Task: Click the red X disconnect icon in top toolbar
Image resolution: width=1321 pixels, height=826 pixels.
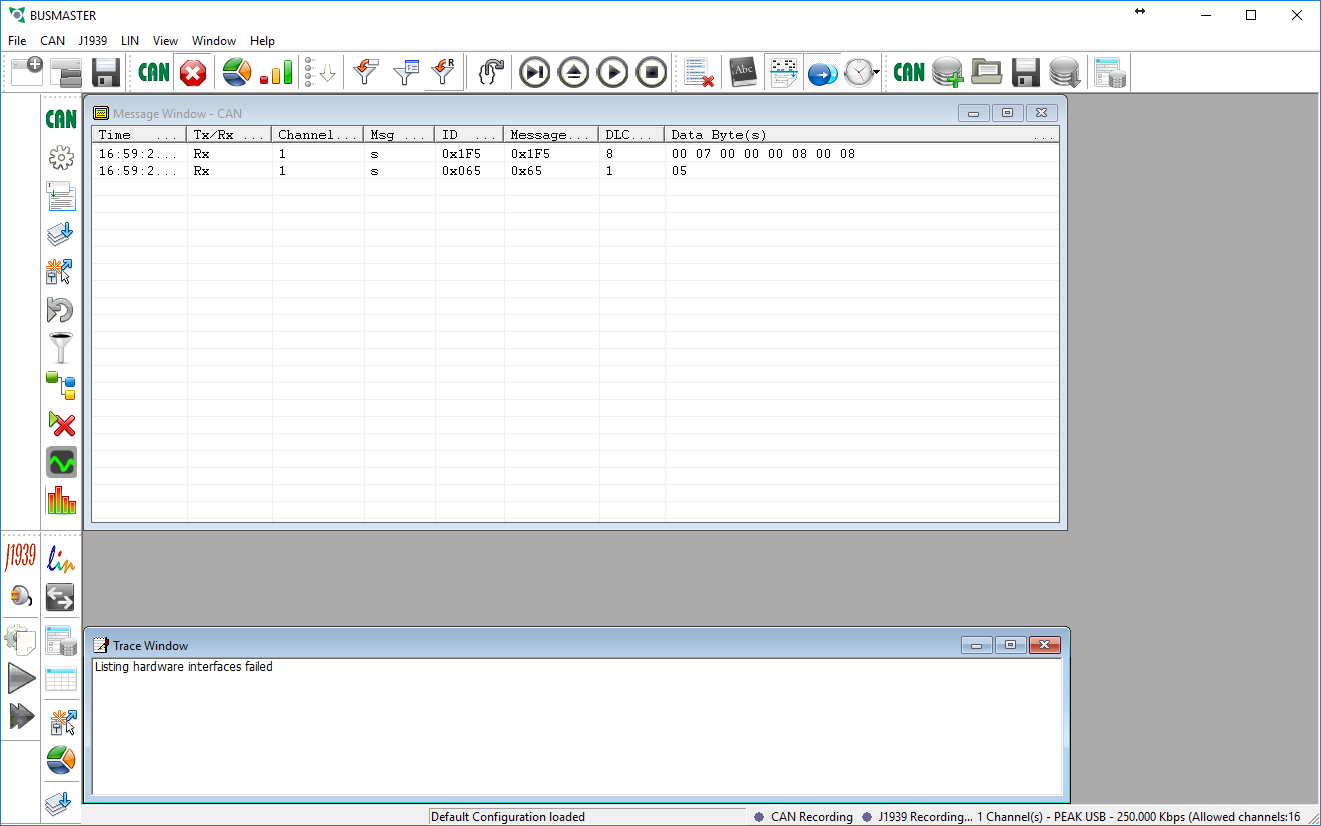Action: click(193, 72)
